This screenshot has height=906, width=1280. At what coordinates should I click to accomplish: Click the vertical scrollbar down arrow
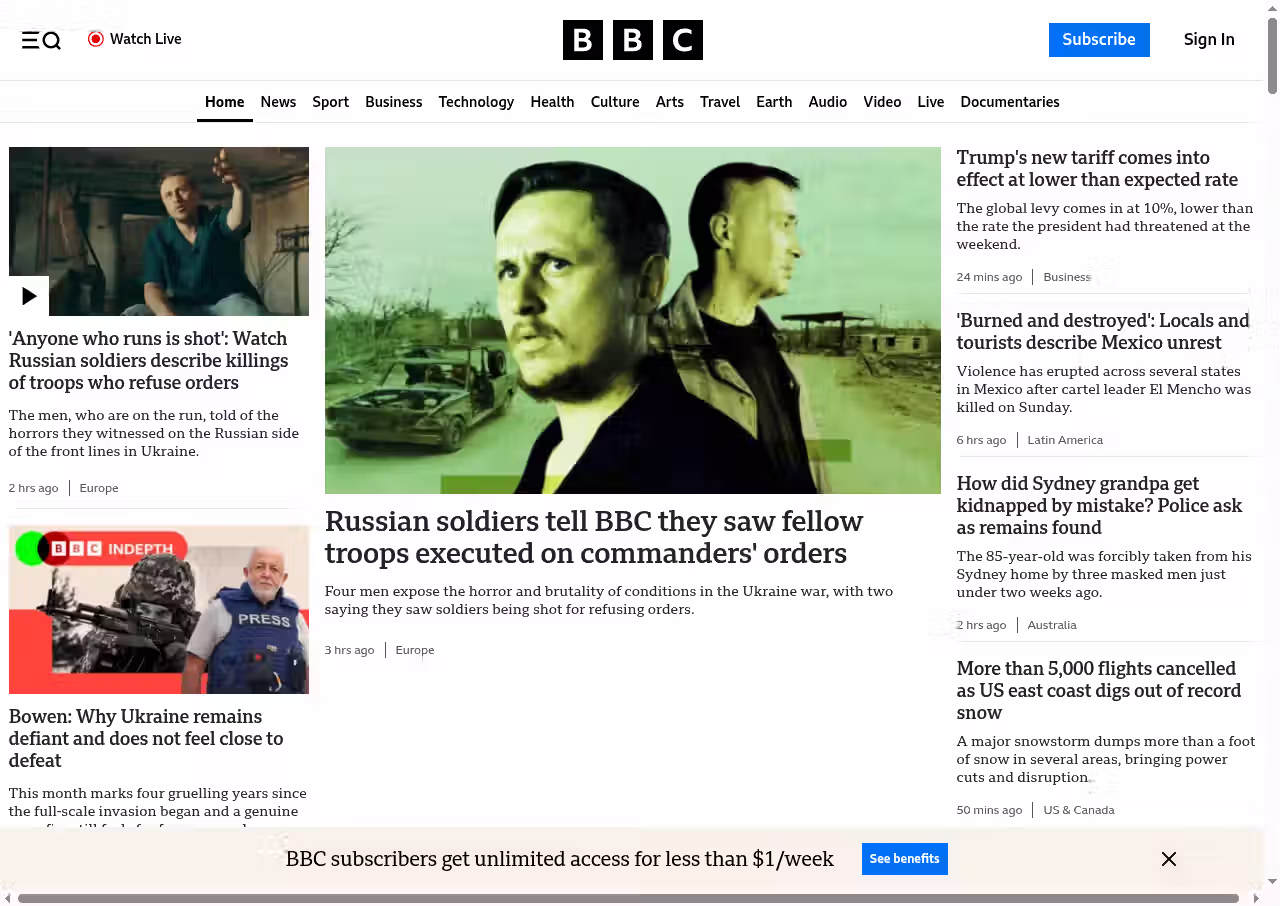1272,881
